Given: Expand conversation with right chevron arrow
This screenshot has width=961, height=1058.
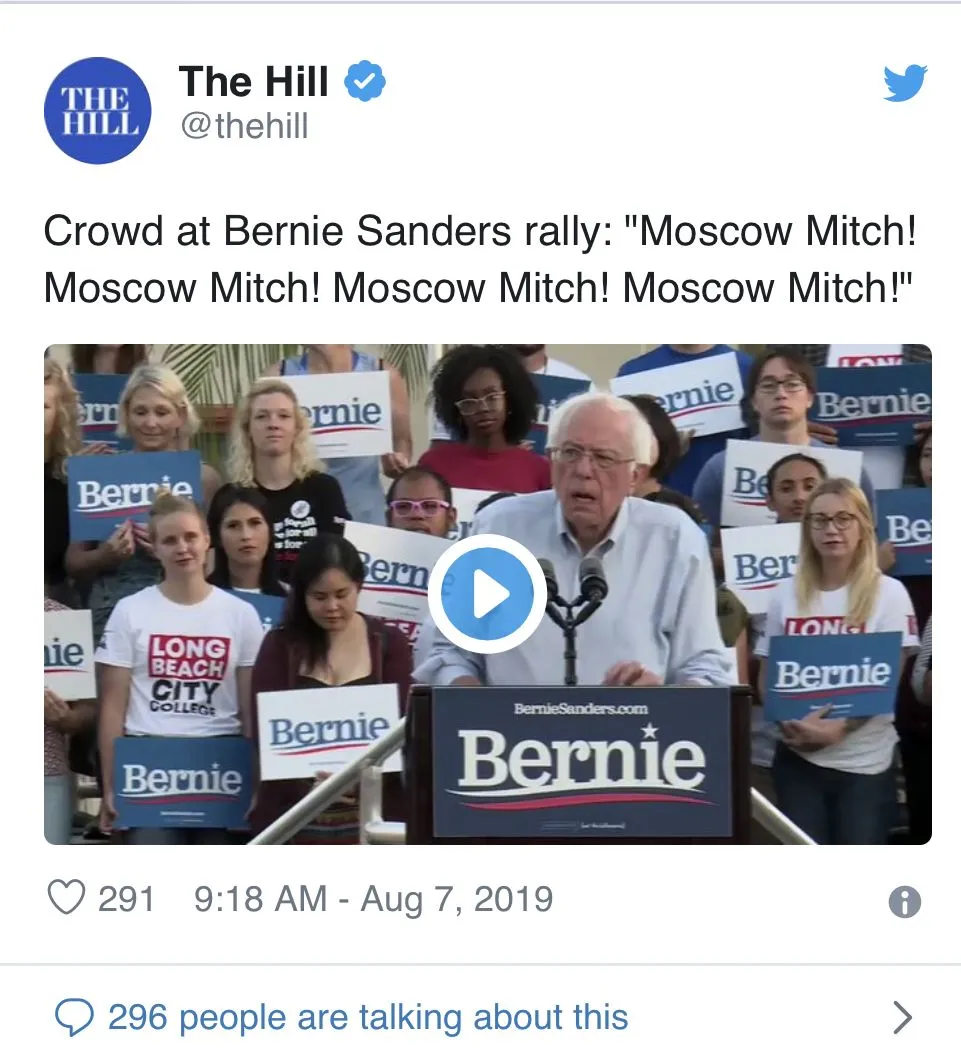Looking at the screenshot, I should tap(902, 1018).
